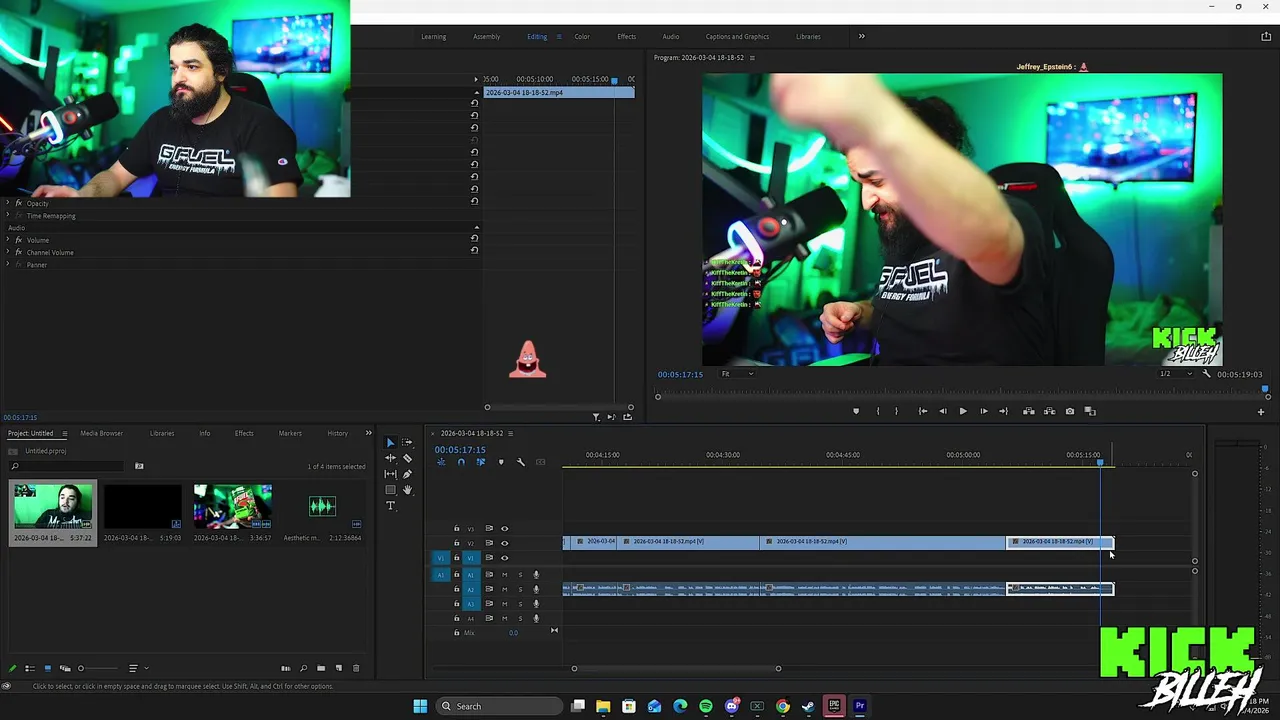This screenshot has height=720, width=1280.
Task: Switch to Audio workspace
Action: click(x=671, y=37)
